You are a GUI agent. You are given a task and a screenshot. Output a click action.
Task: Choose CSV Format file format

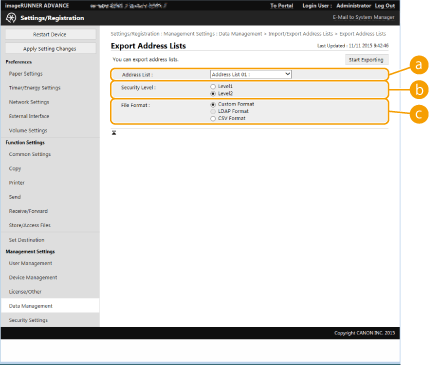[x=213, y=118]
